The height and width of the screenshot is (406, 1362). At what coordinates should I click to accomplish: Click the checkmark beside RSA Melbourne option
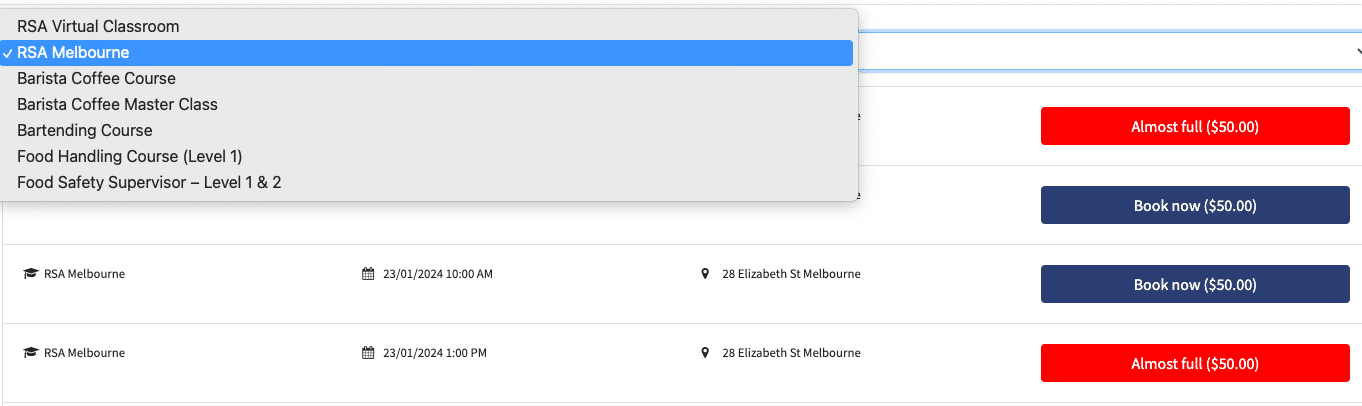point(7,53)
